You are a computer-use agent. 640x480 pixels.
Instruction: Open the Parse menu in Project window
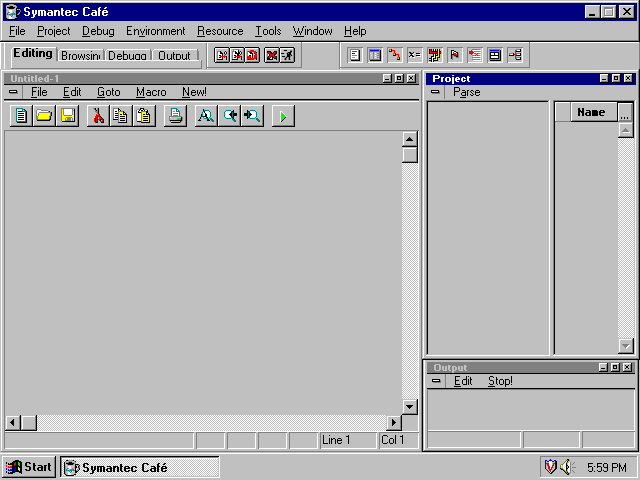tap(467, 92)
